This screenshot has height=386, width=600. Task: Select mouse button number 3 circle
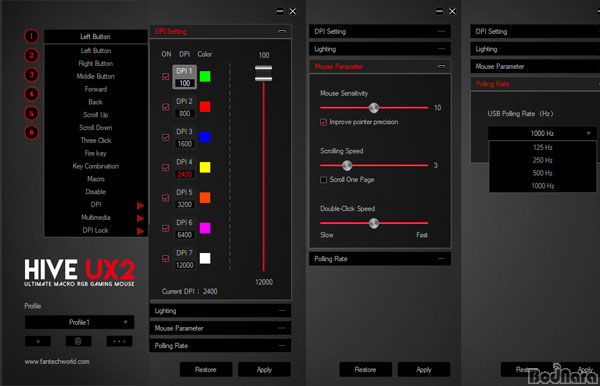coord(31,75)
